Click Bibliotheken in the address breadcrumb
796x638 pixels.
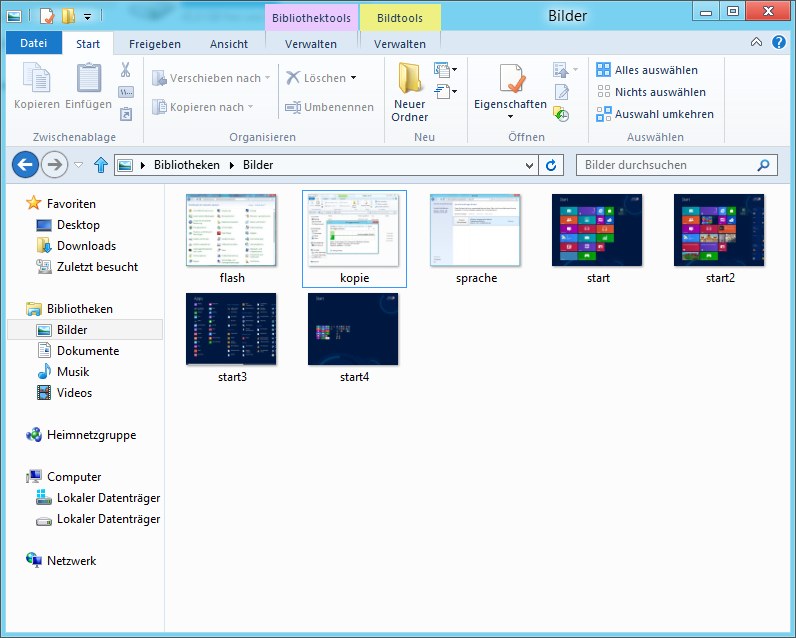click(x=187, y=165)
